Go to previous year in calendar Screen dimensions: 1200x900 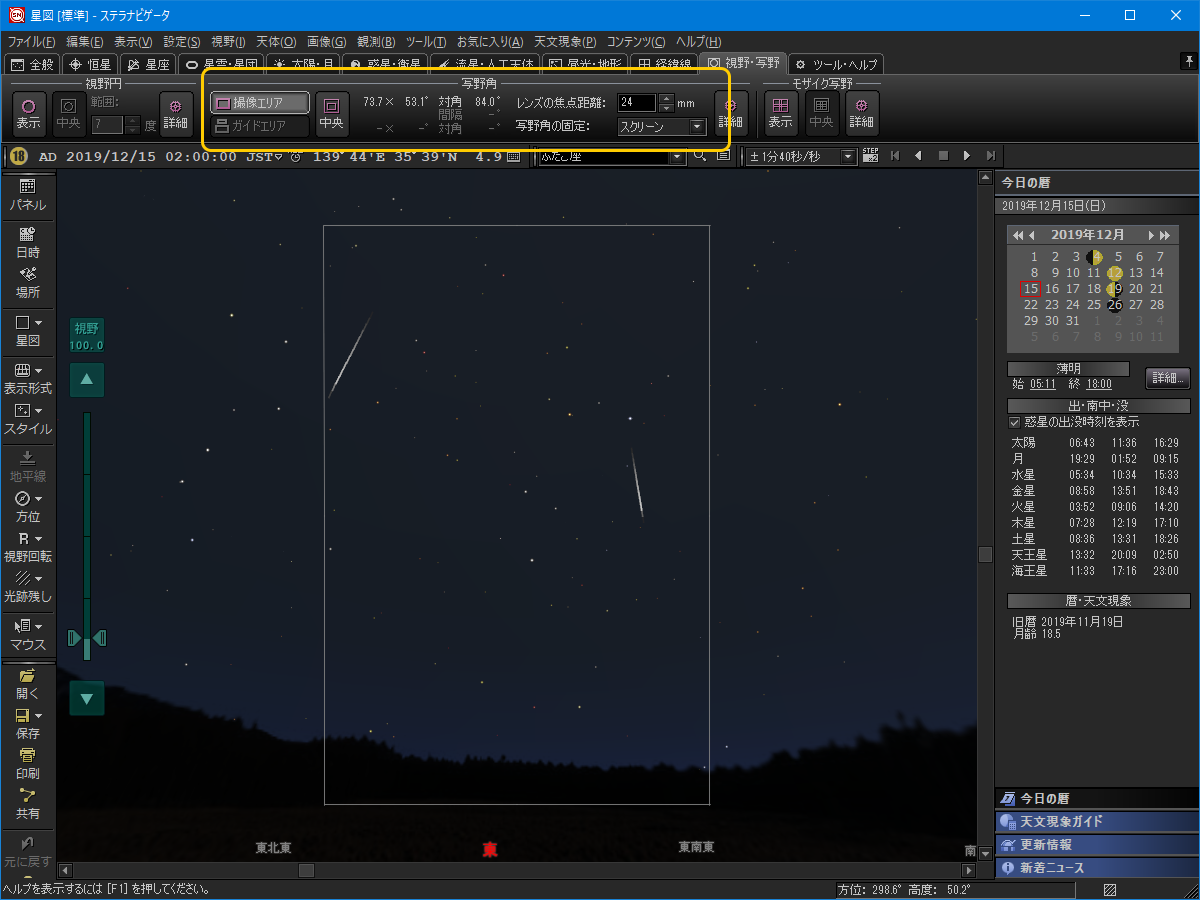(1018, 235)
